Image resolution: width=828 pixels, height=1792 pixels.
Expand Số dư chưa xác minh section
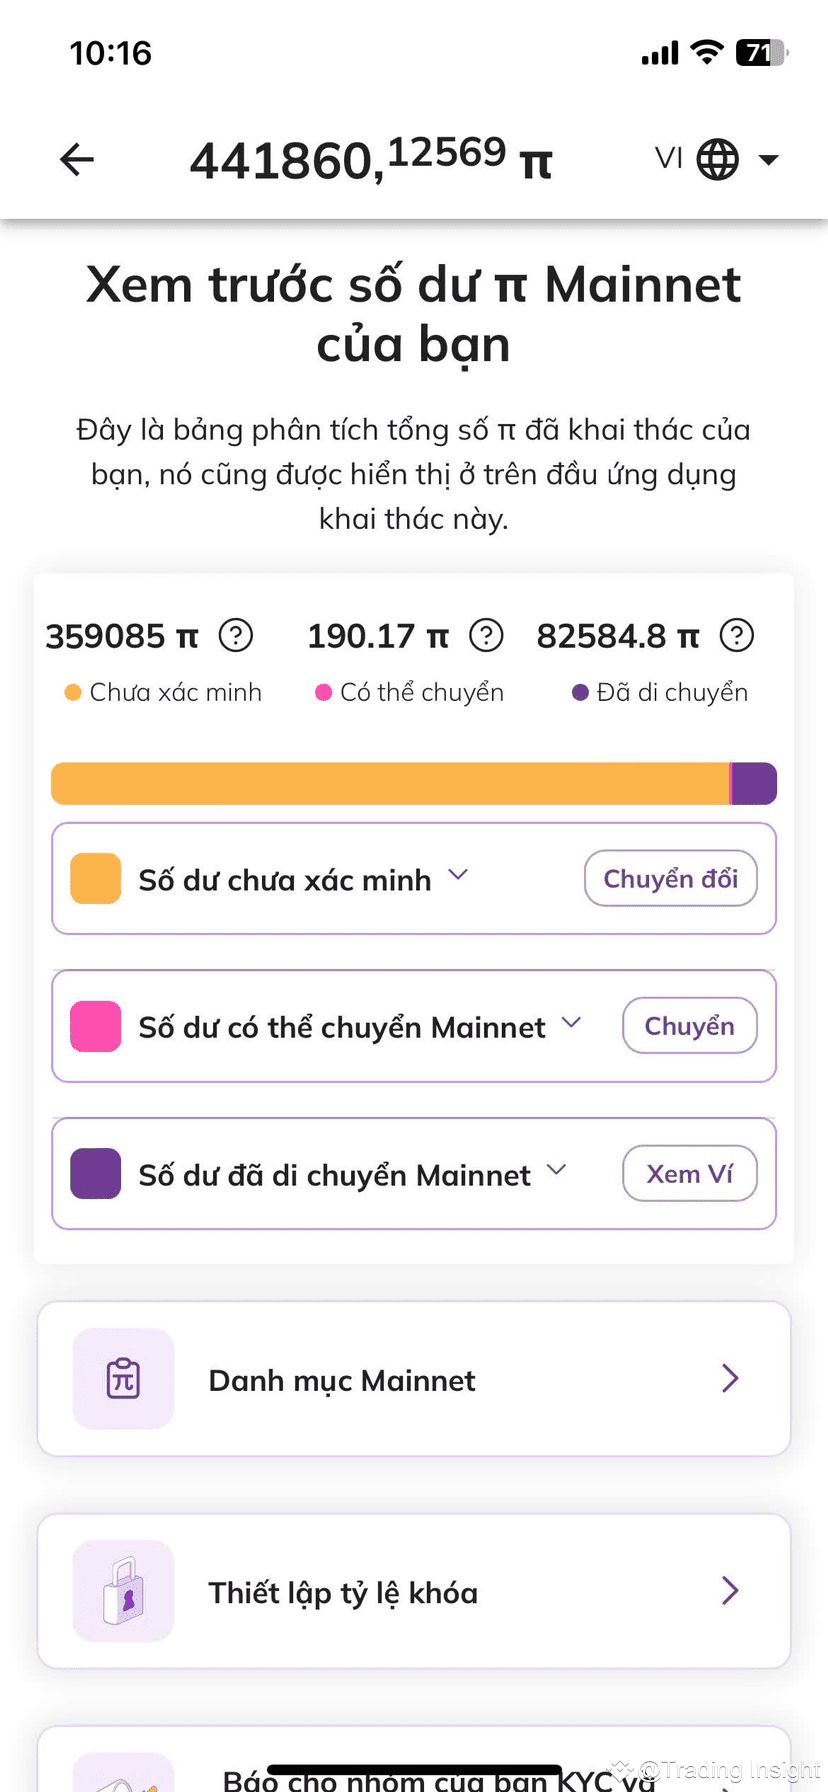(458, 874)
